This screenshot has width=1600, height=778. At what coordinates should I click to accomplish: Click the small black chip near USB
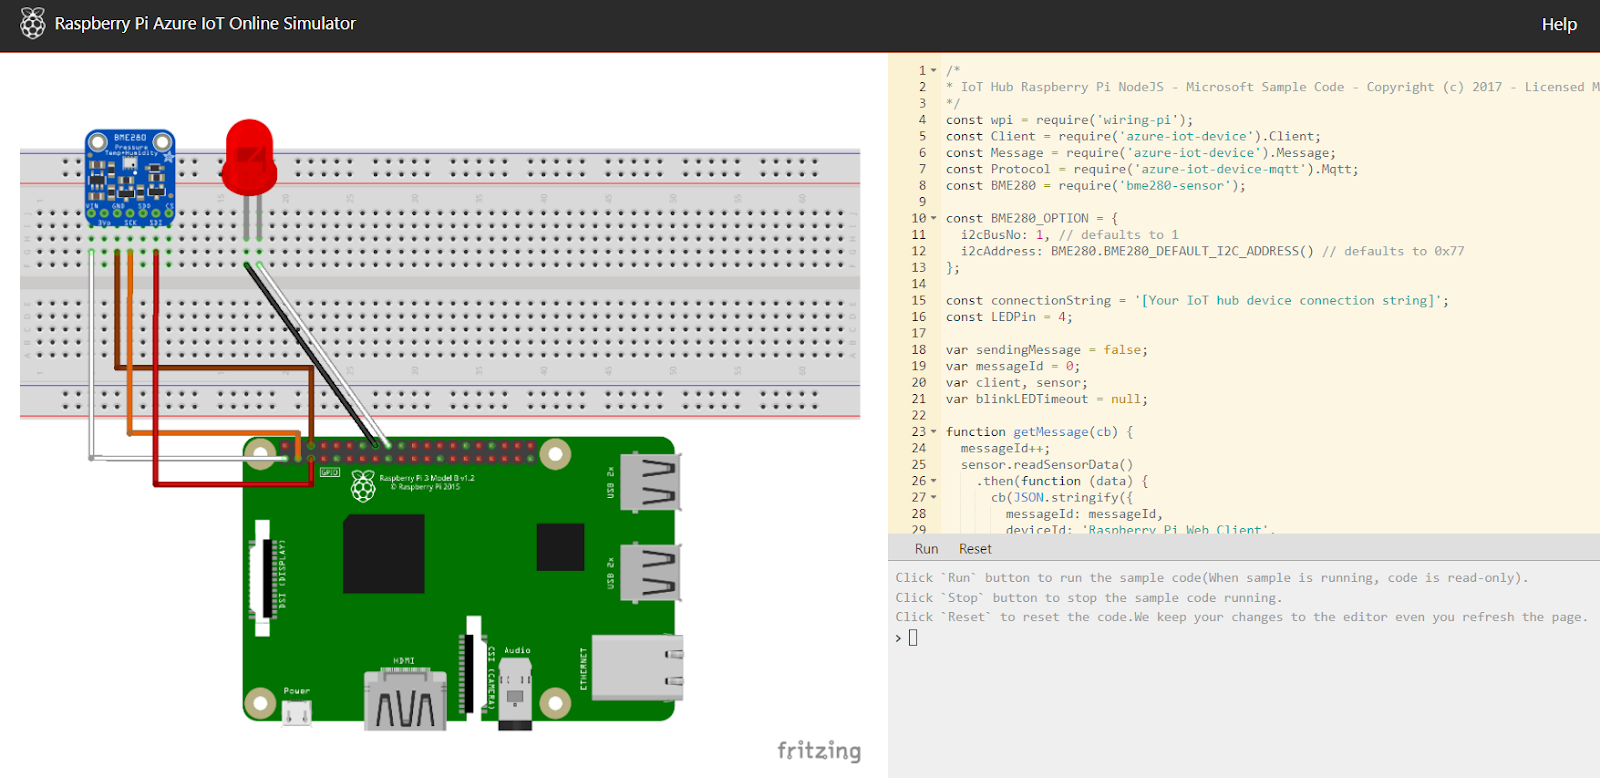pos(560,547)
